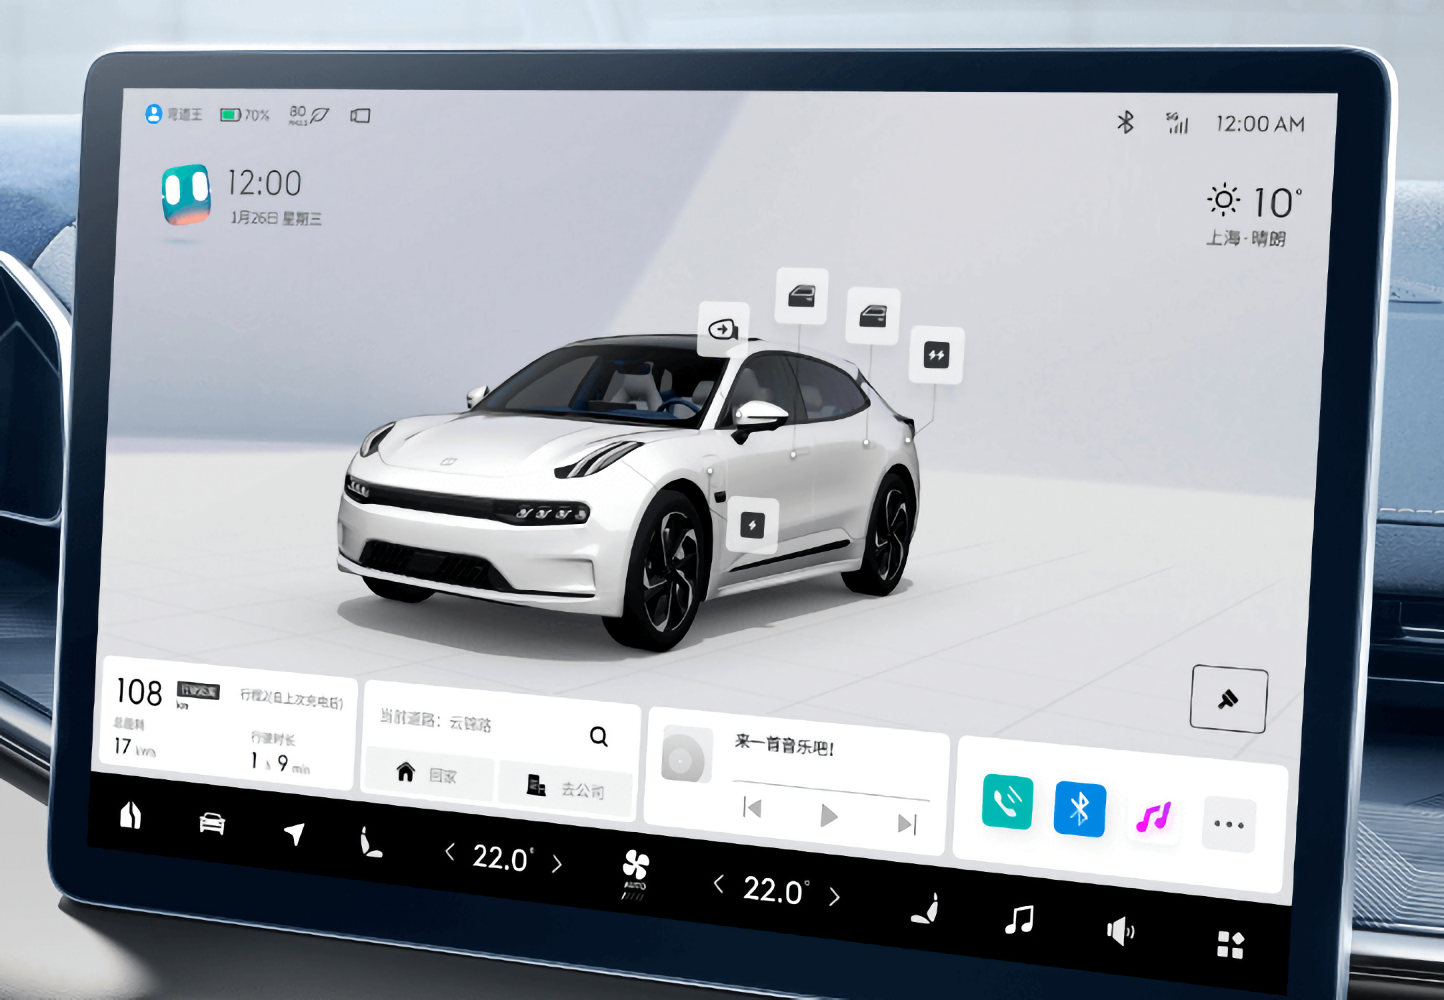Open the blue Bluetooth app shortcut

pyautogui.click(x=1080, y=809)
